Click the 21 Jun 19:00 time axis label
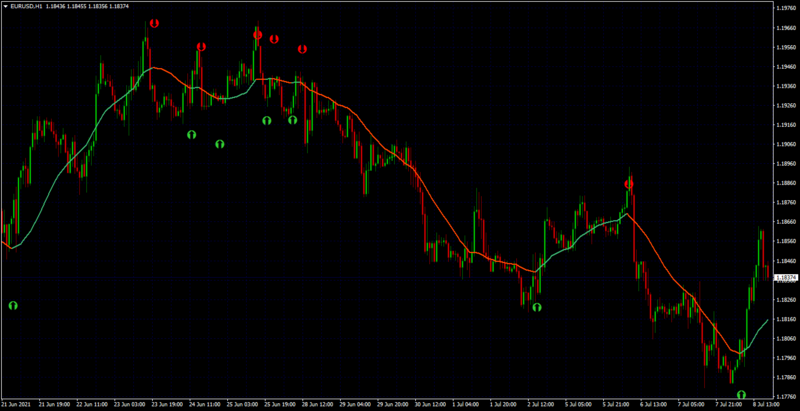This screenshot has width=800, height=411. coord(54,405)
